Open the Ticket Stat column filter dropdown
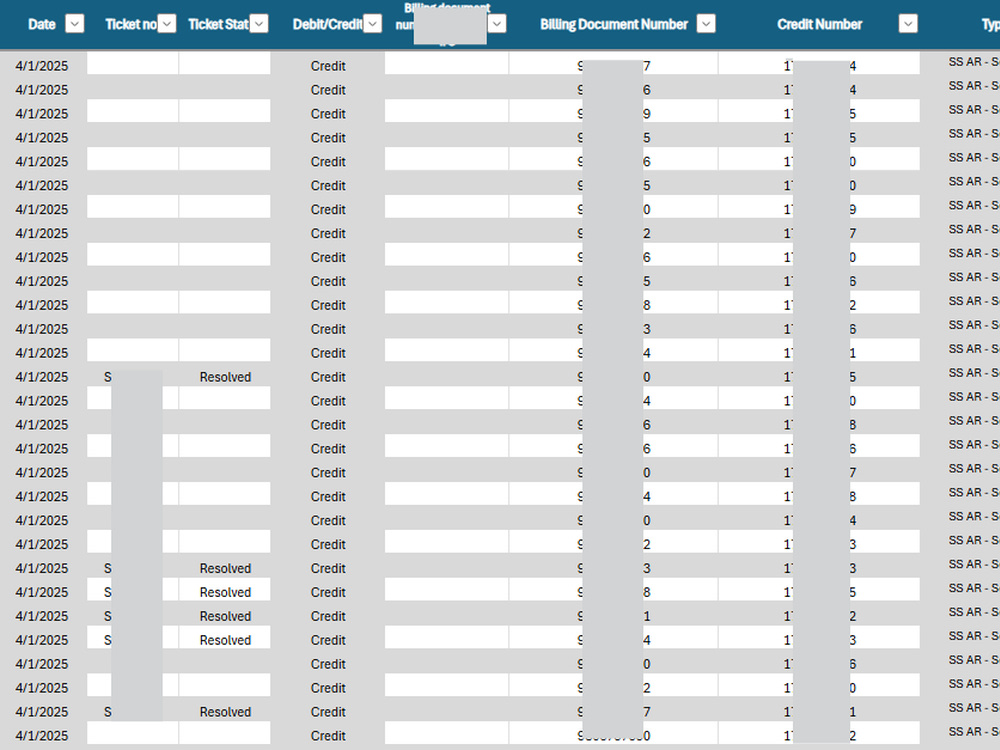The image size is (1000, 750). (258, 24)
